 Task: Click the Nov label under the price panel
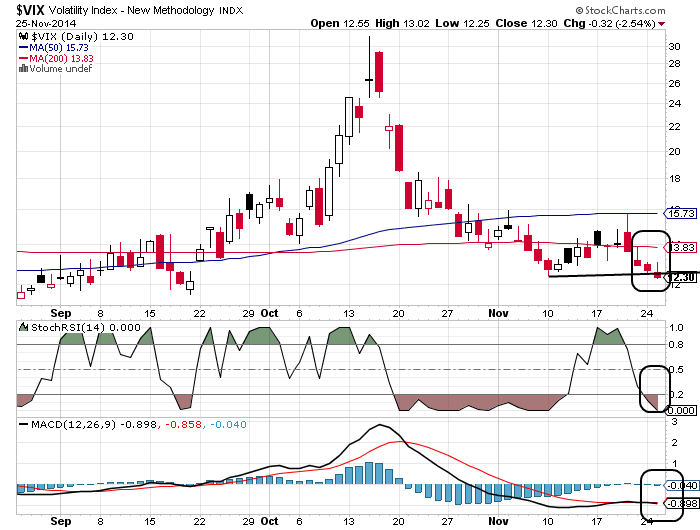click(x=498, y=313)
